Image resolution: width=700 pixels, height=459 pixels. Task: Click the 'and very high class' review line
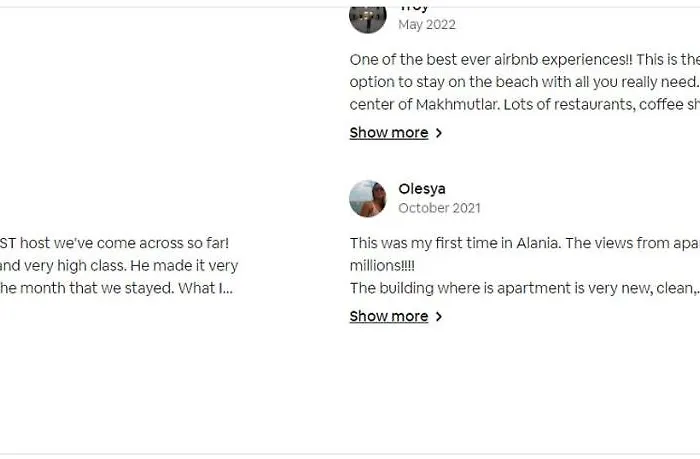[x=118, y=266]
